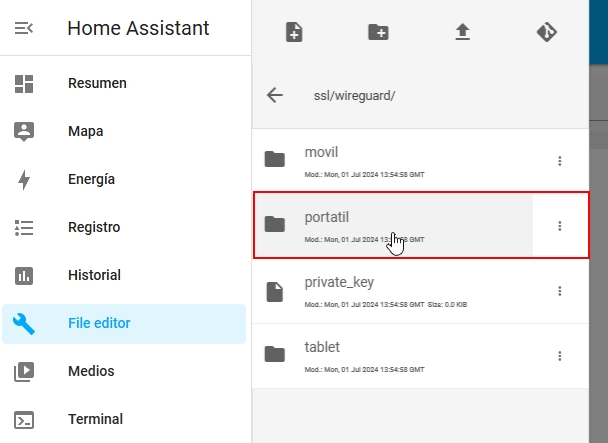
Task: Open options menu for tablet folder
Action: coord(560,356)
